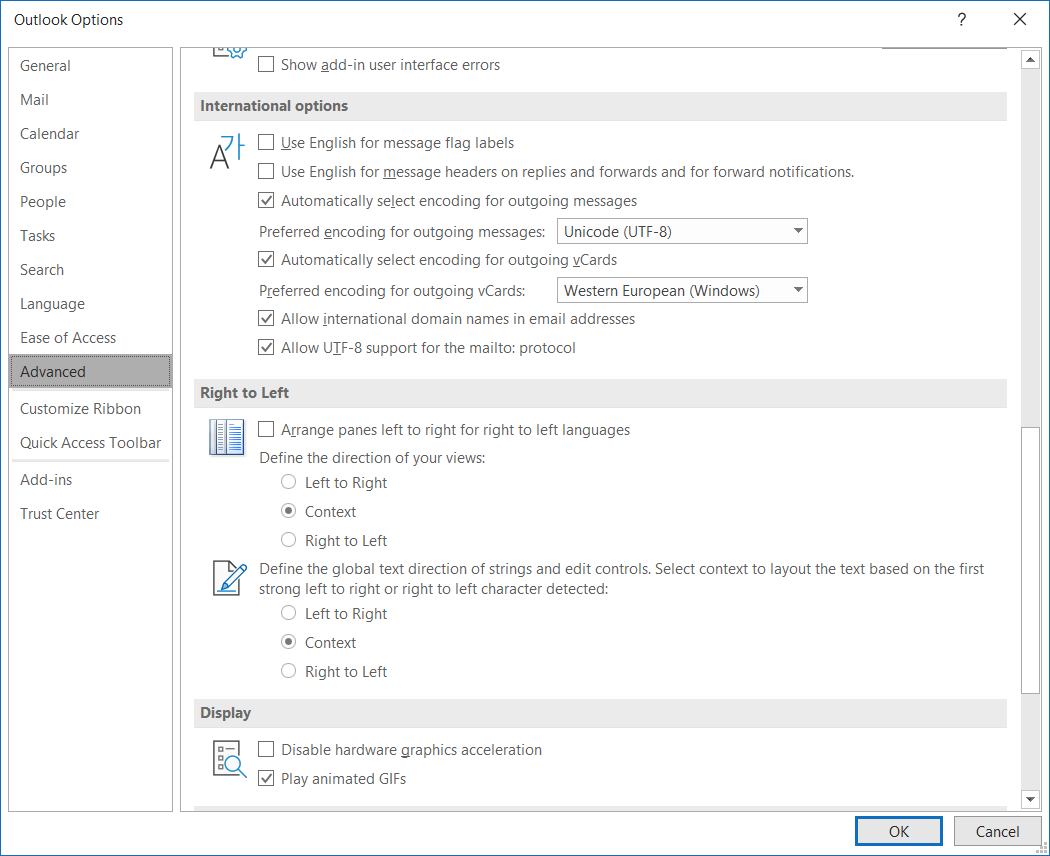Screen dimensions: 1050x856
Task: Click the Cancel button
Action: pos(997,831)
